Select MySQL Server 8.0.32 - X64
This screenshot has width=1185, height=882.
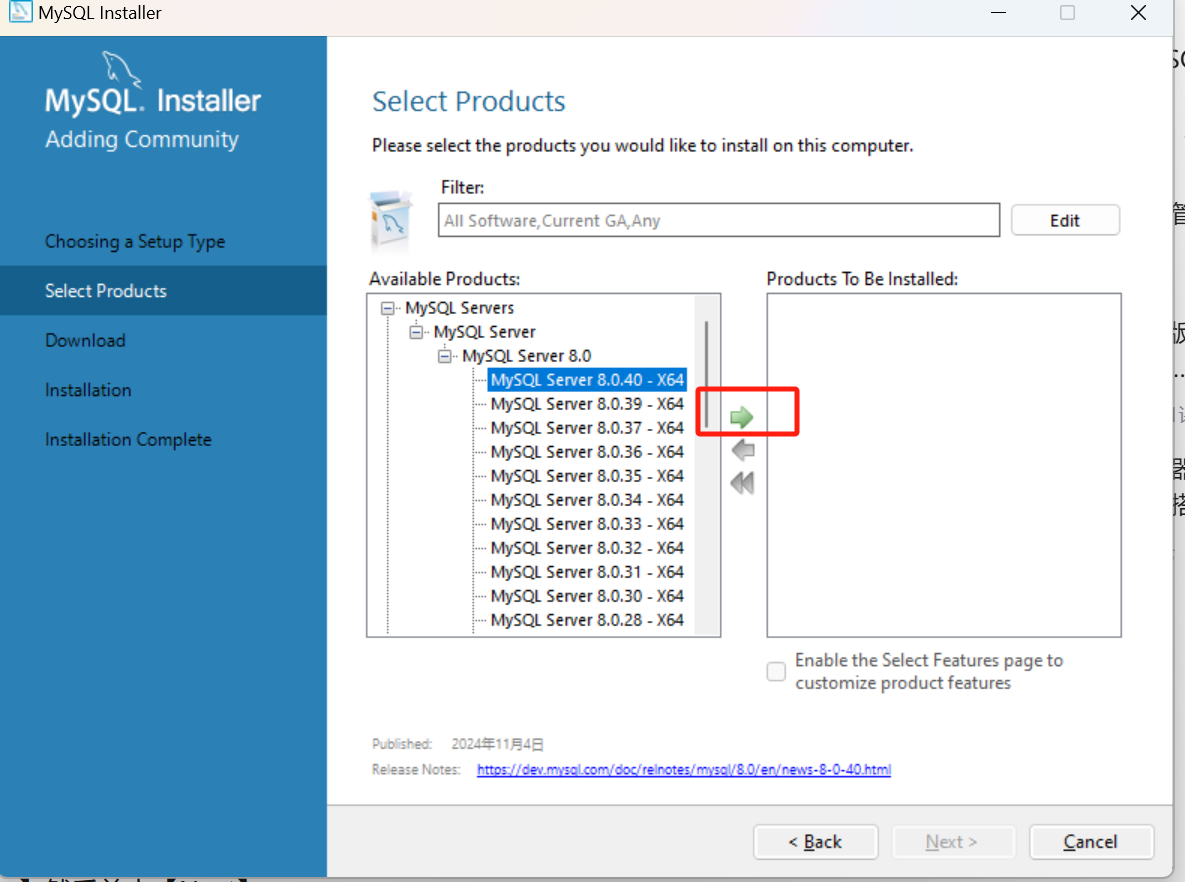click(587, 548)
